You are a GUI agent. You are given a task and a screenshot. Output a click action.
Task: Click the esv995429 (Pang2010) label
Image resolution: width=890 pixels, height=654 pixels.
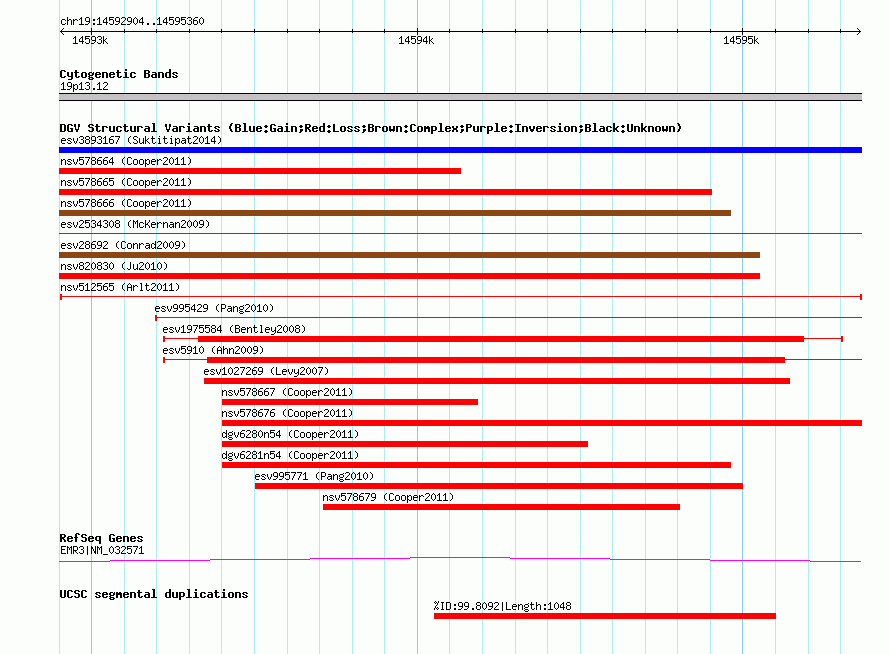click(x=214, y=308)
